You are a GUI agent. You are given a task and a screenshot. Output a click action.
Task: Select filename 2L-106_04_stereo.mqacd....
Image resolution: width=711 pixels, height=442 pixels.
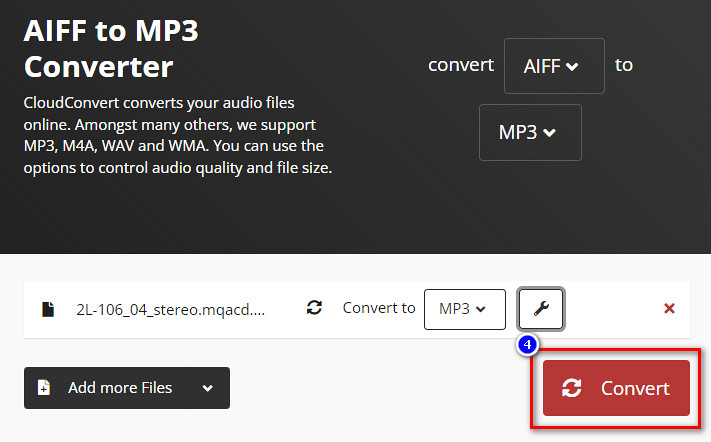pyautogui.click(x=170, y=310)
